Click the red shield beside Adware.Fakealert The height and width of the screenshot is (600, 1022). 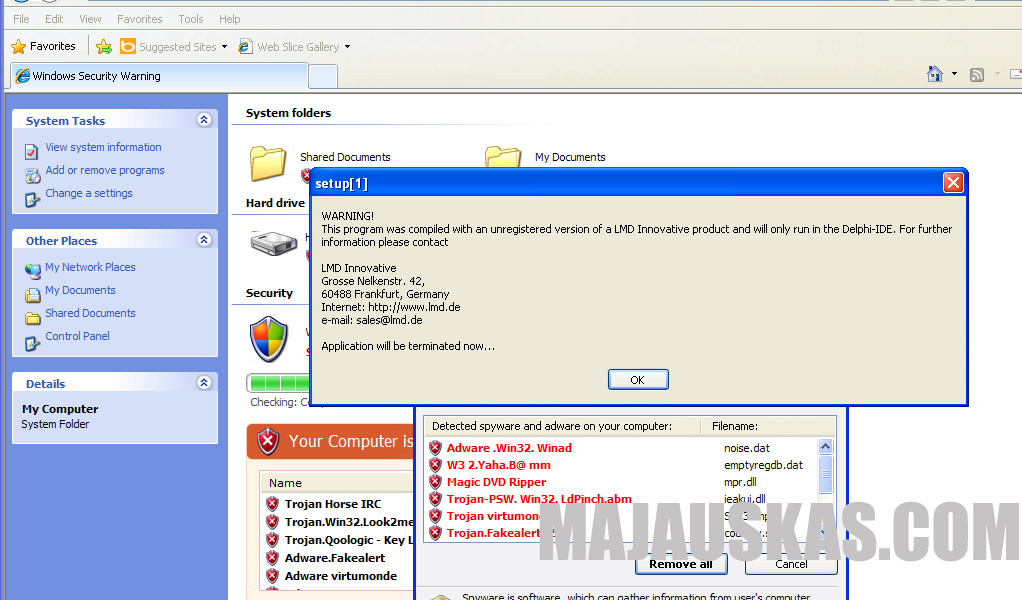272,558
